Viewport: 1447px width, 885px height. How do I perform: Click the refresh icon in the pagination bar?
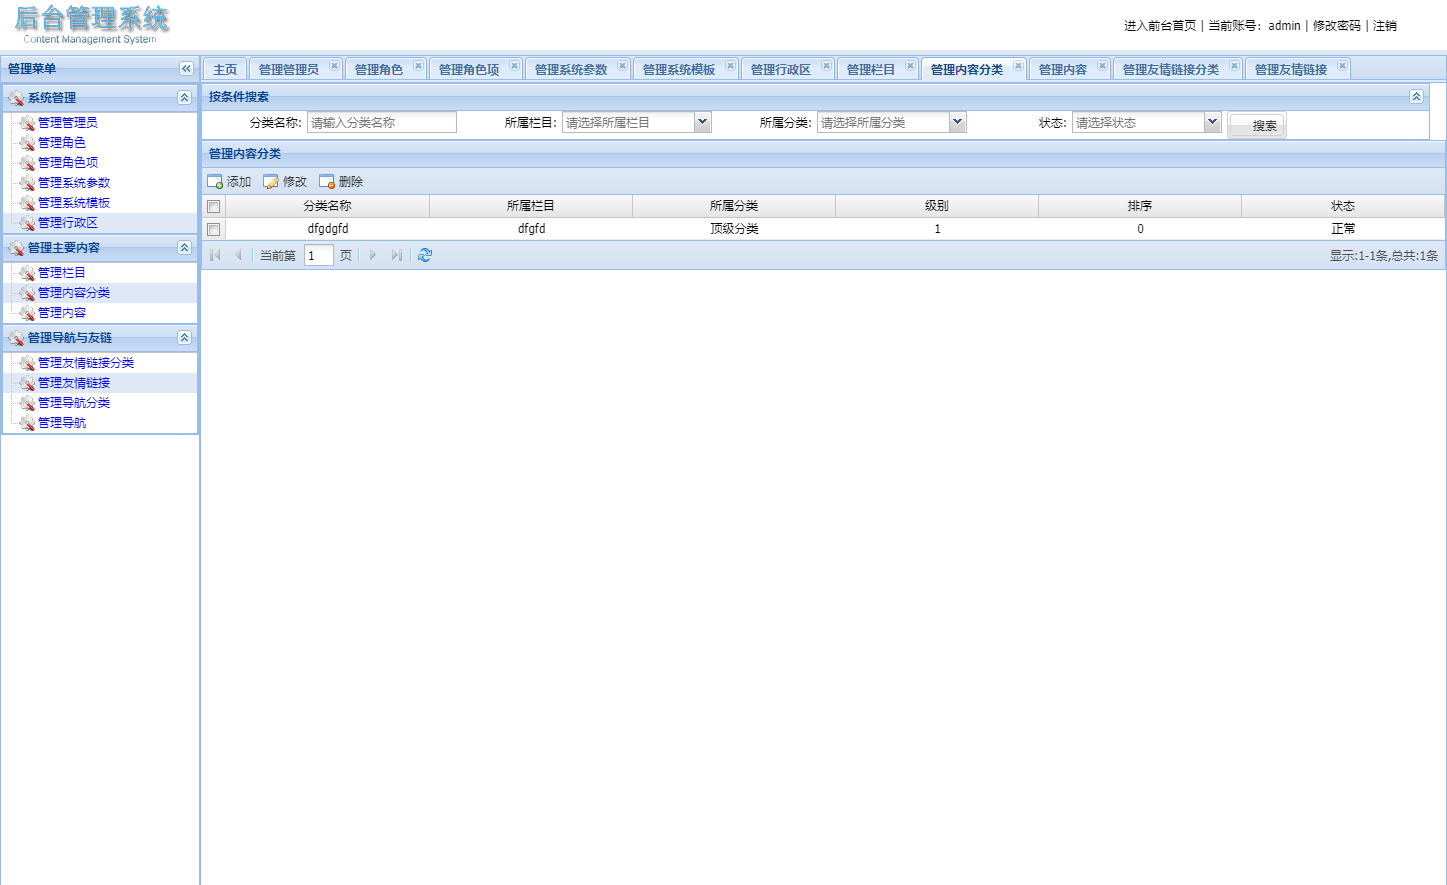pyautogui.click(x=424, y=255)
